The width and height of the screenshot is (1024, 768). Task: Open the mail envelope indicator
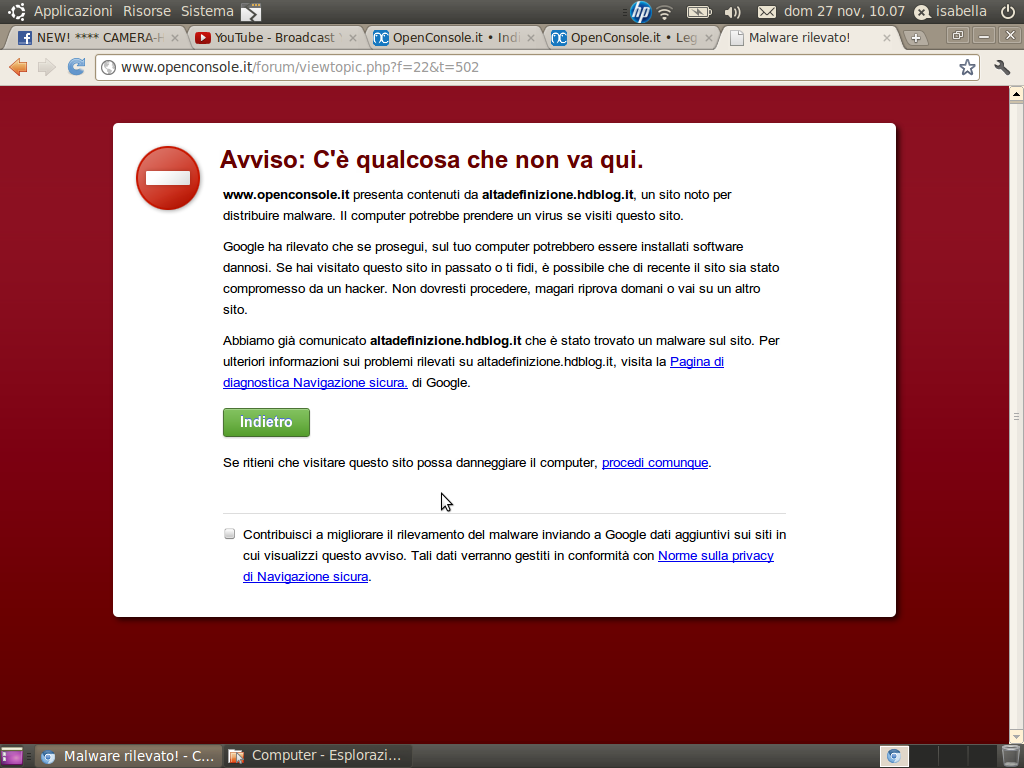coord(767,12)
